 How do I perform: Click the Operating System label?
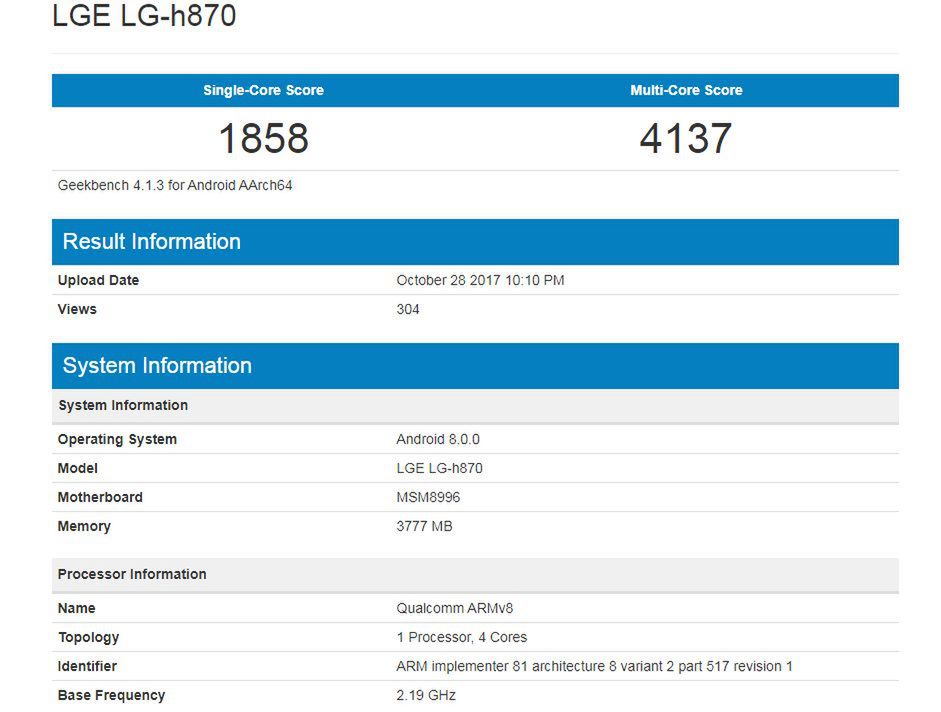[117, 439]
